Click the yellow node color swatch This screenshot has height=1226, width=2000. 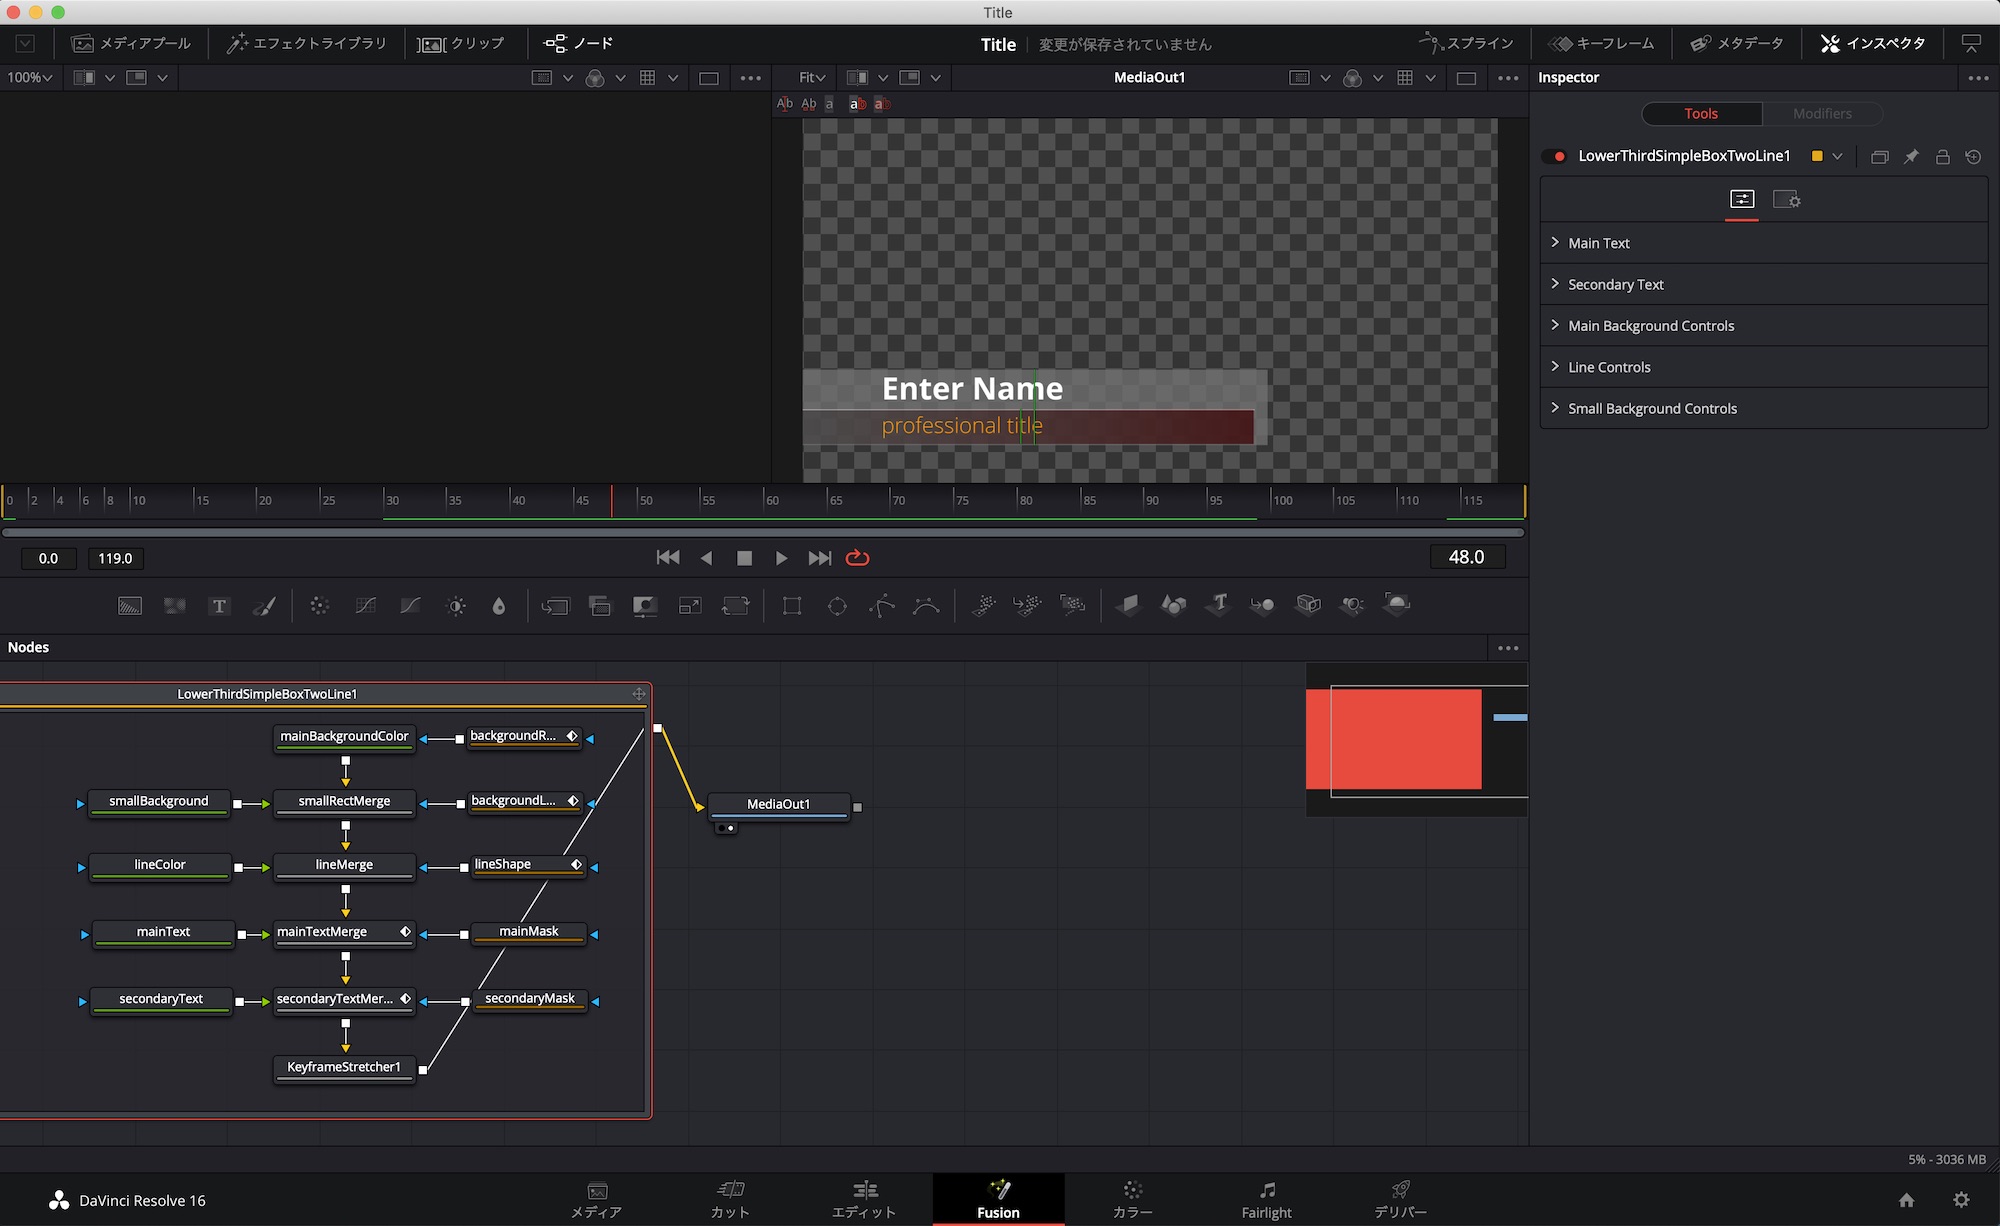click(x=1817, y=156)
